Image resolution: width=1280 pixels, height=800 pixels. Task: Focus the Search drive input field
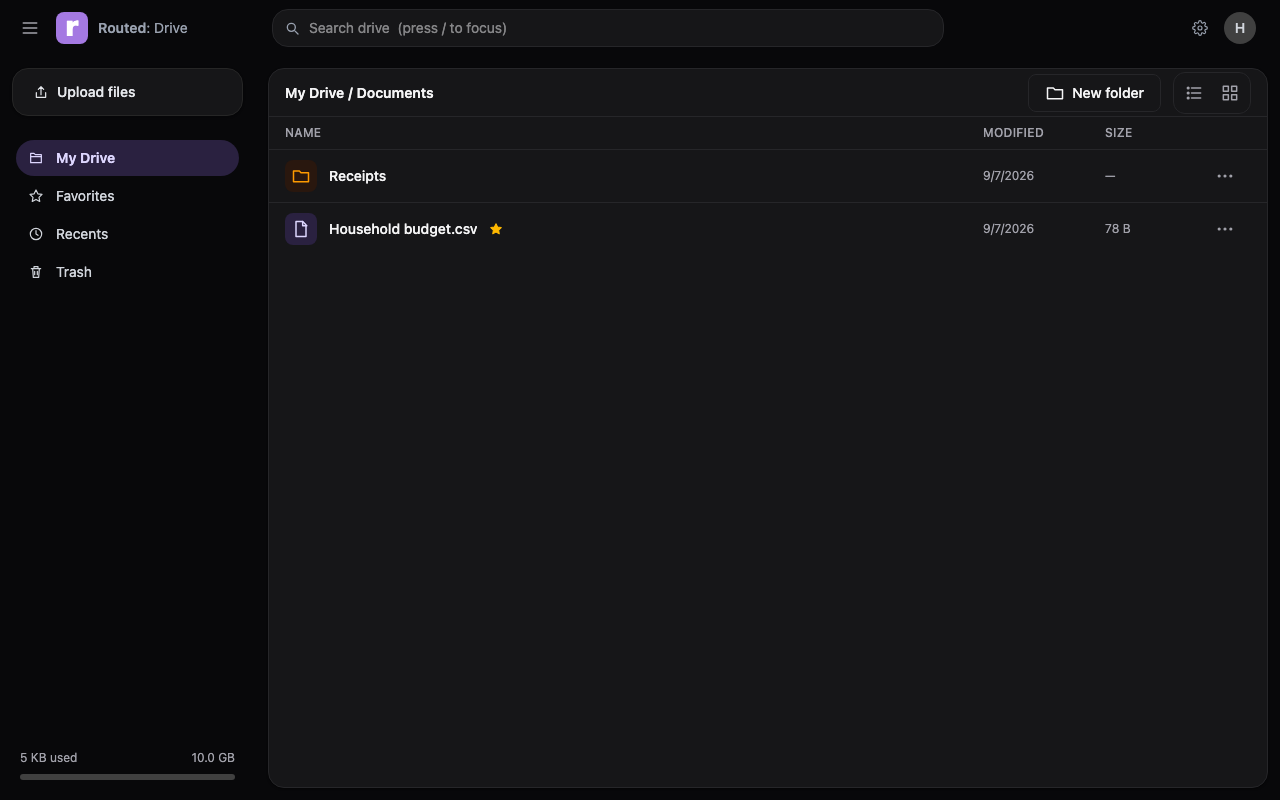(608, 28)
